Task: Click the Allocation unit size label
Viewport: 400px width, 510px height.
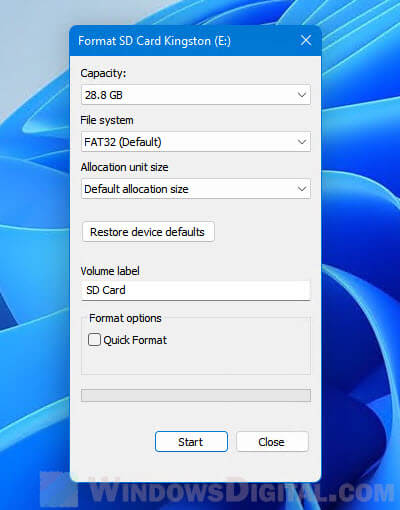Action: pos(124,167)
